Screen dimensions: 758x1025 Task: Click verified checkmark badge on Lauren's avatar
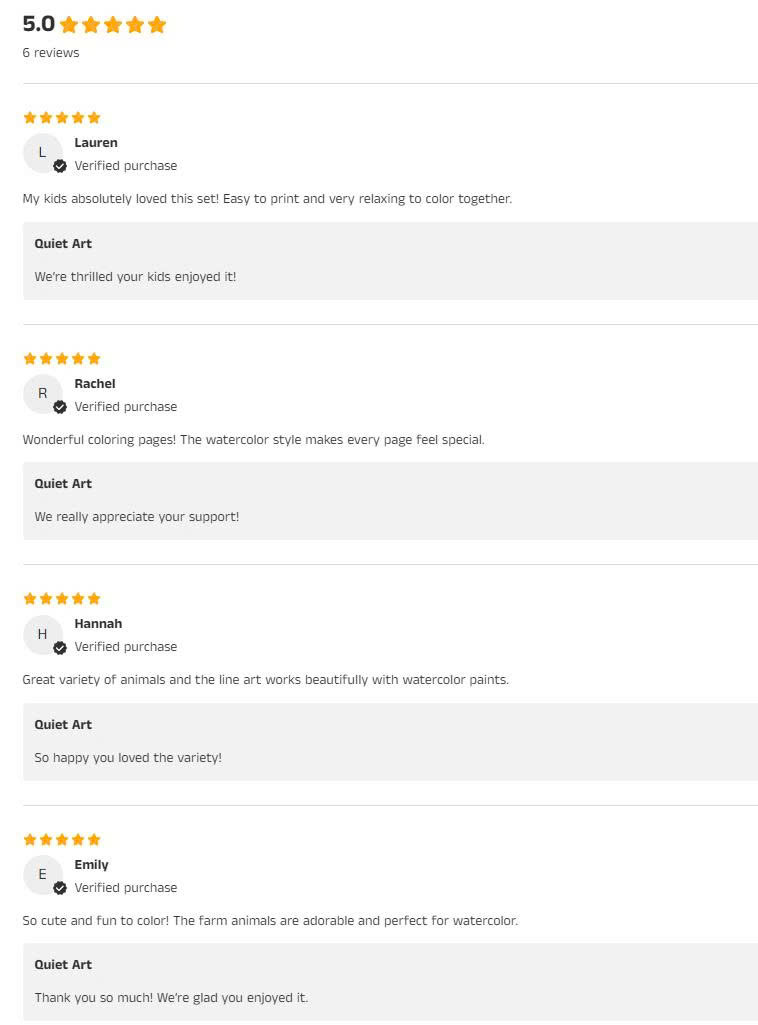click(60, 166)
